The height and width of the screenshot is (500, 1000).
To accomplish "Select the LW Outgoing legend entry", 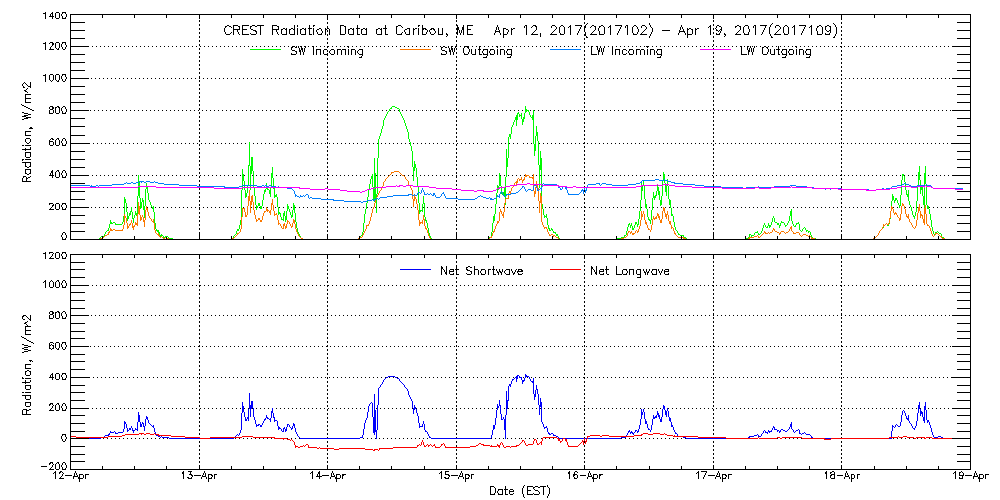I will coord(775,52).
